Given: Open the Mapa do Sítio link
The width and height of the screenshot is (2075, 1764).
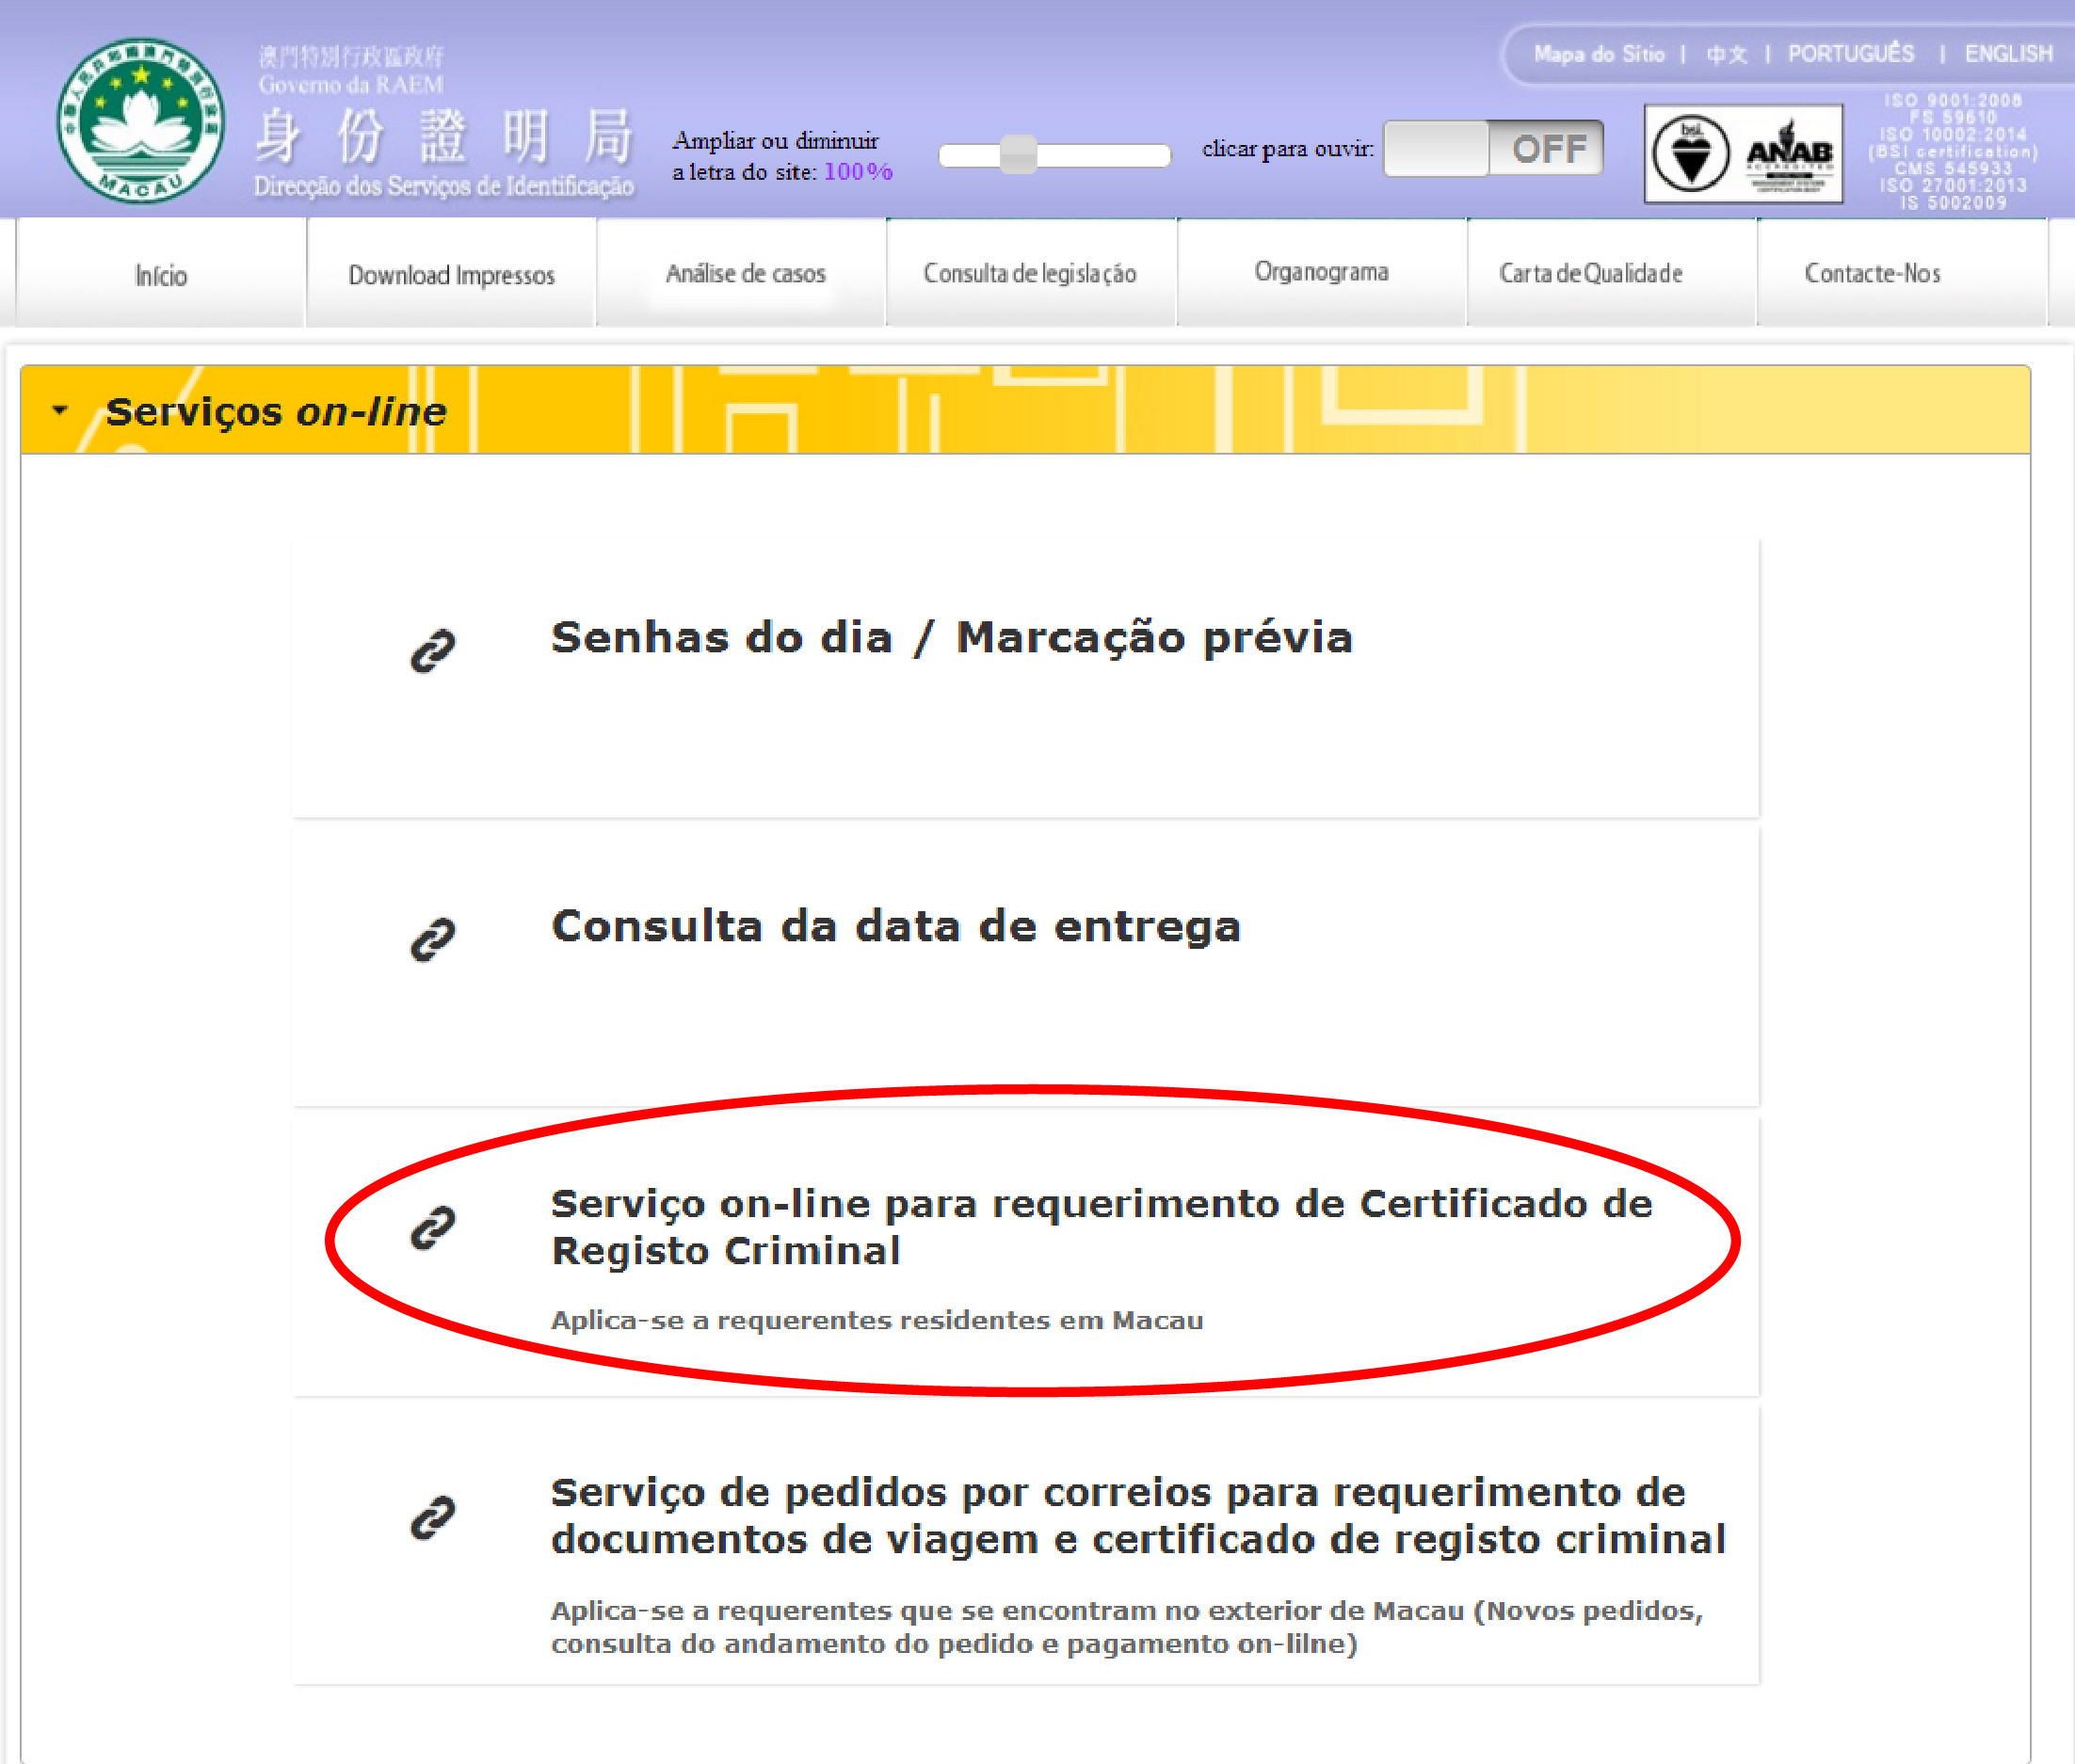Looking at the screenshot, I should point(1598,54).
